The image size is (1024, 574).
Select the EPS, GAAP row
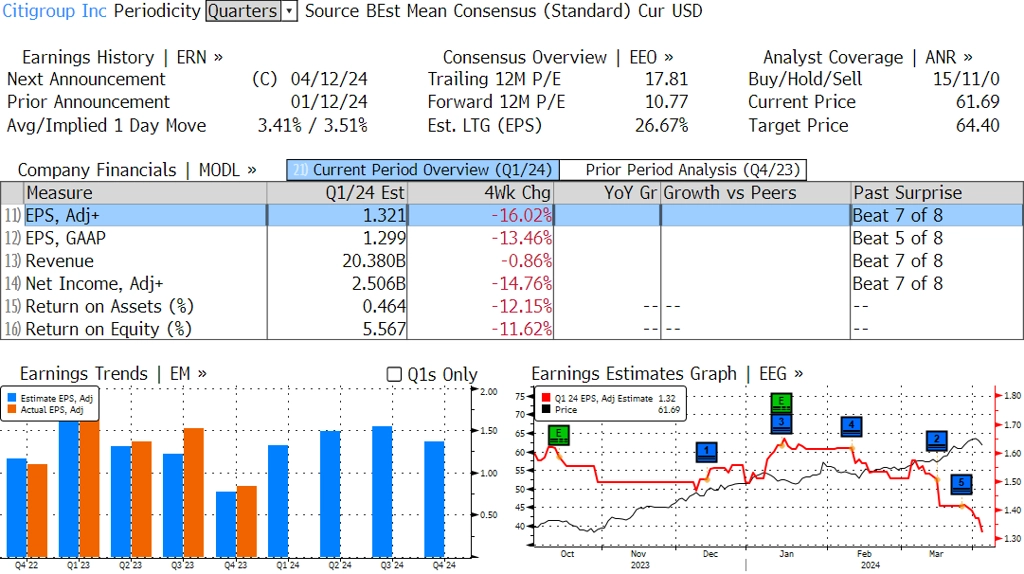tap(512, 238)
